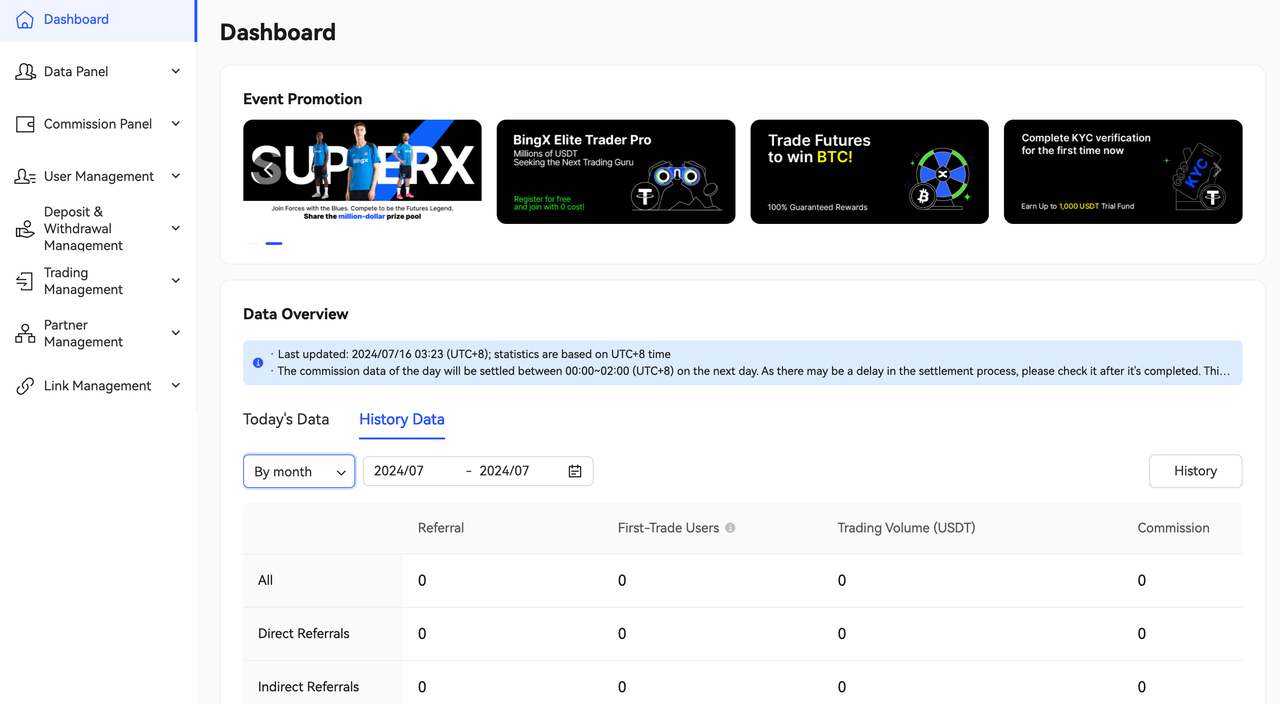Expand the Data Panel chevron
The width and height of the screenshot is (1280, 704).
pyautogui.click(x=176, y=72)
